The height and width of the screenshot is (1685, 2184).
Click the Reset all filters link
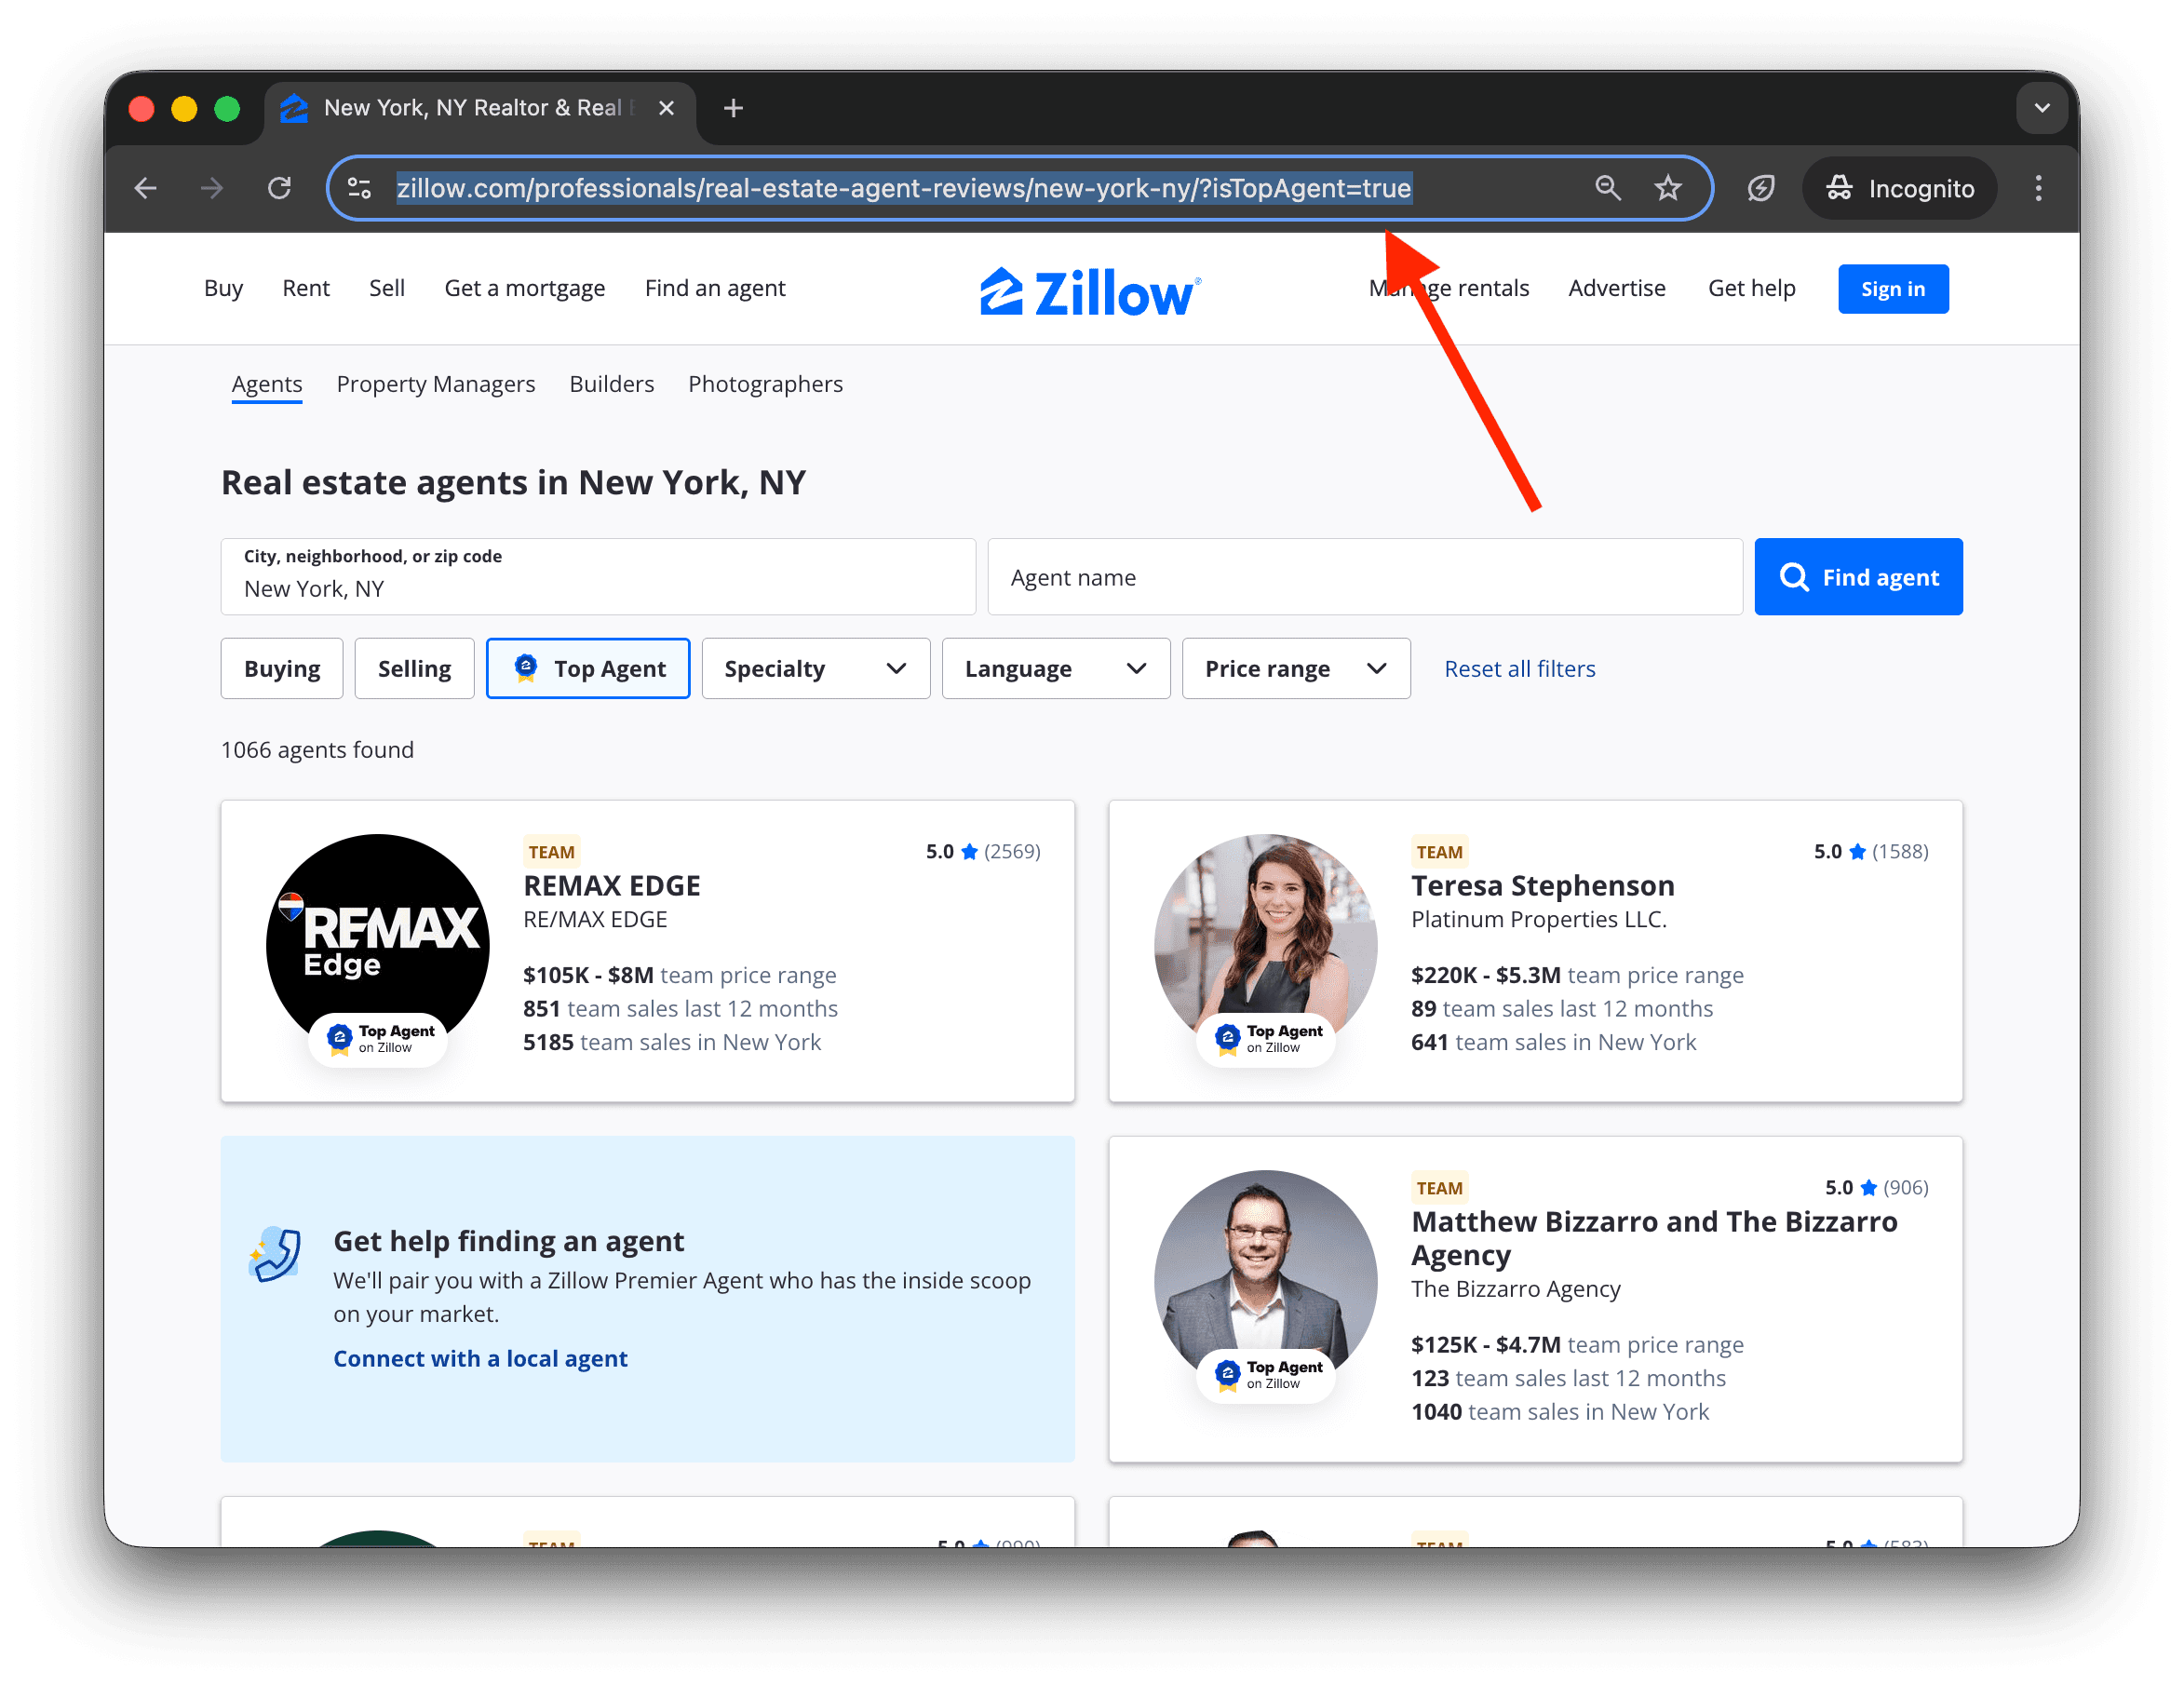coord(1519,668)
